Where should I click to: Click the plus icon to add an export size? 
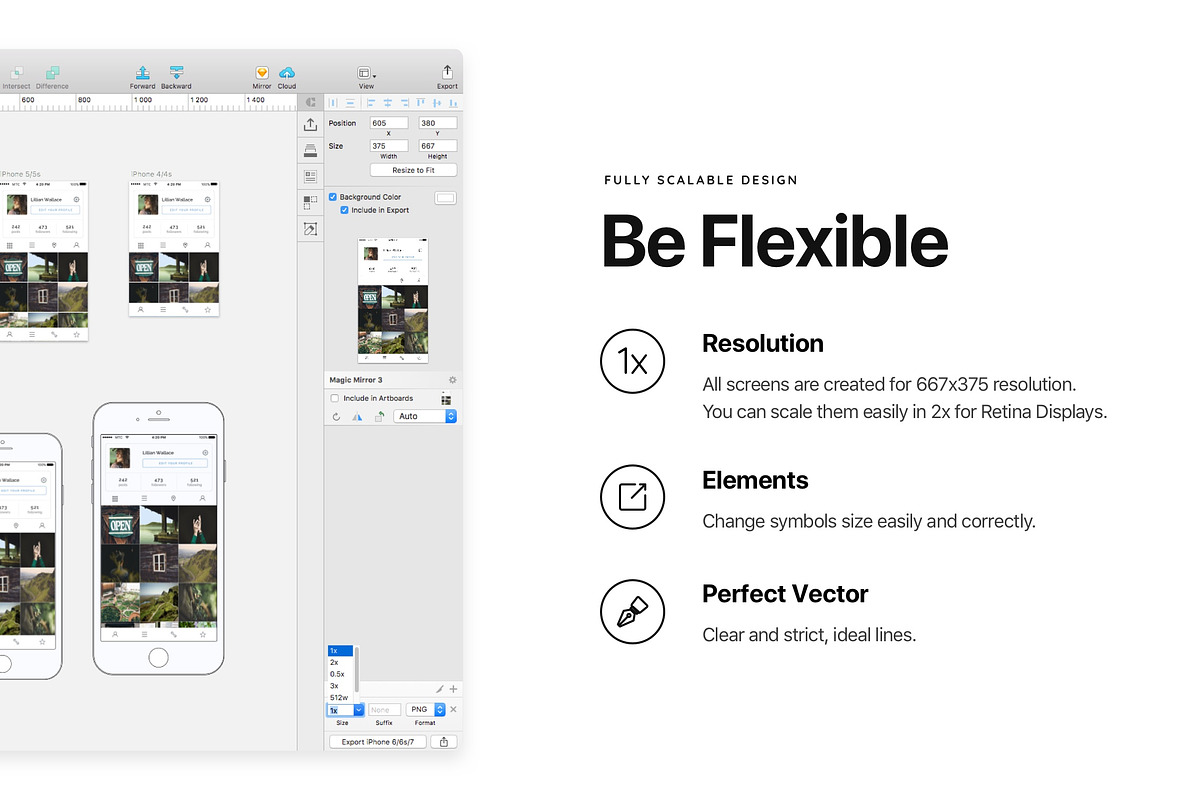point(453,689)
